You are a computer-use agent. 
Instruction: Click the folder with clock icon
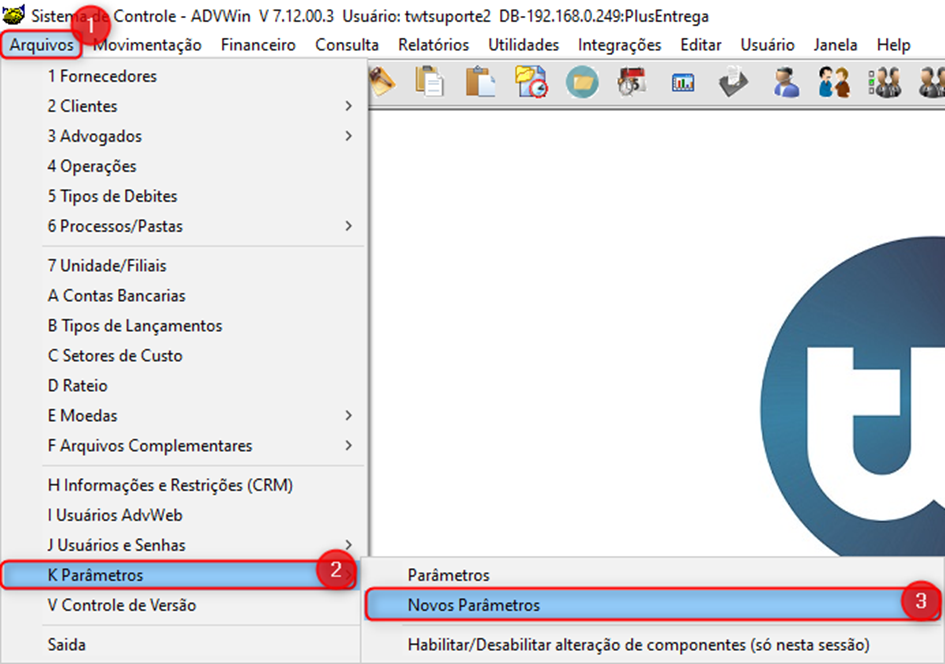pos(531,81)
